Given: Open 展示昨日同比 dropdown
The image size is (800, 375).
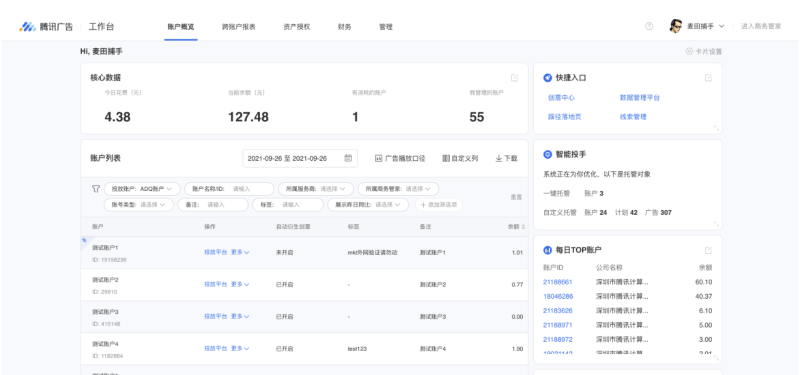Looking at the screenshot, I should pyautogui.click(x=368, y=205).
